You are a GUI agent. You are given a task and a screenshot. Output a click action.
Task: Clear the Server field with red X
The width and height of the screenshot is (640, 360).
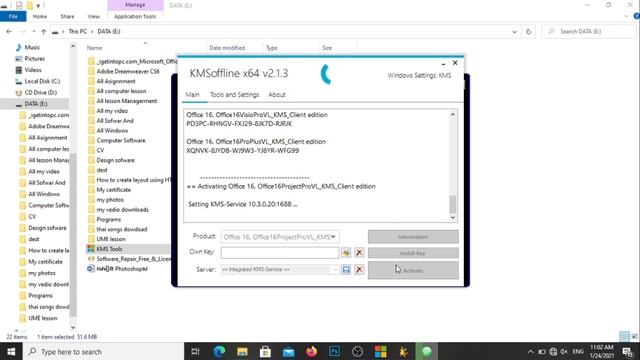tap(359, 269)
